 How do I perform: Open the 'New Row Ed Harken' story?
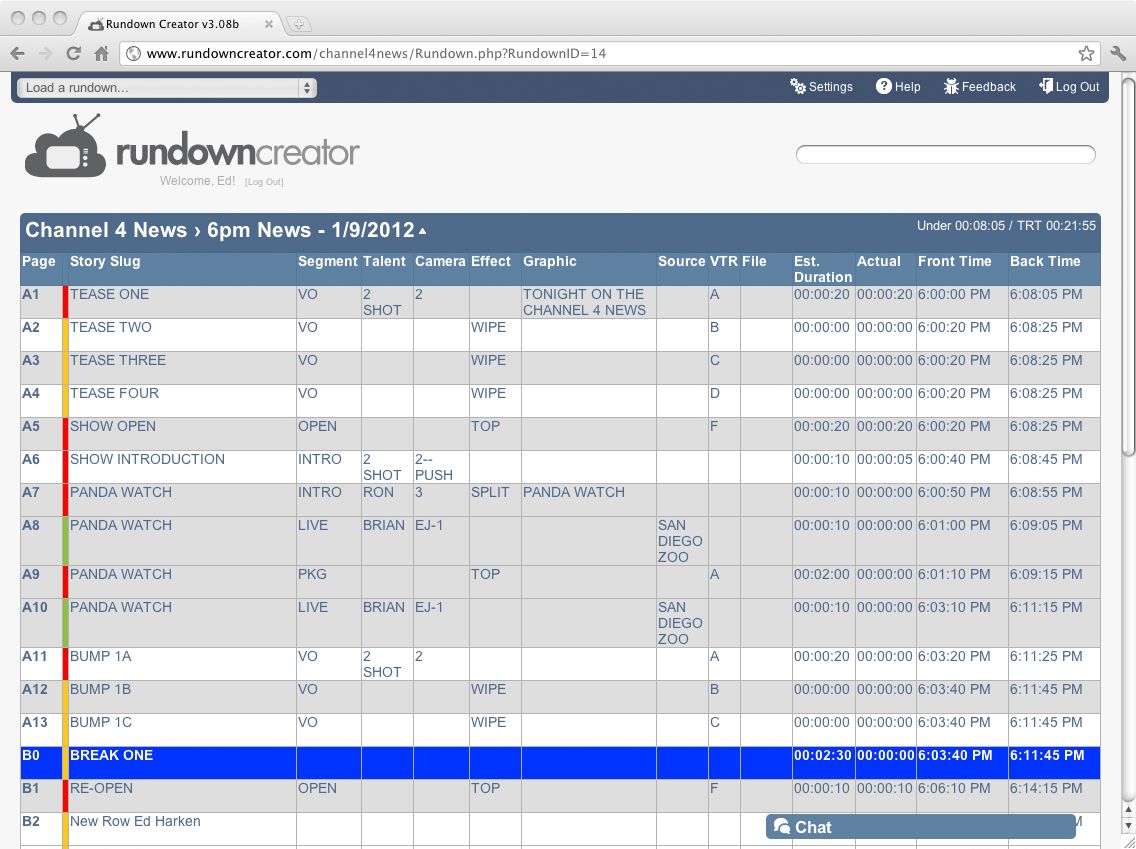click(135, 821)
